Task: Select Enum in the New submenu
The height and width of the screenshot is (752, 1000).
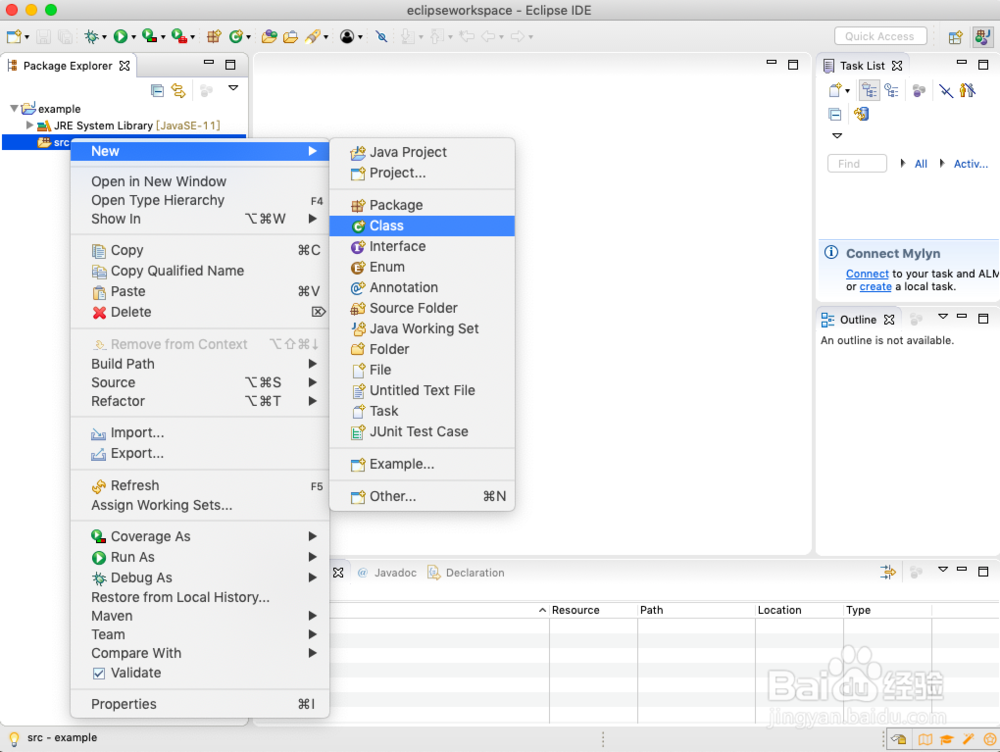Action: (422, 267)
